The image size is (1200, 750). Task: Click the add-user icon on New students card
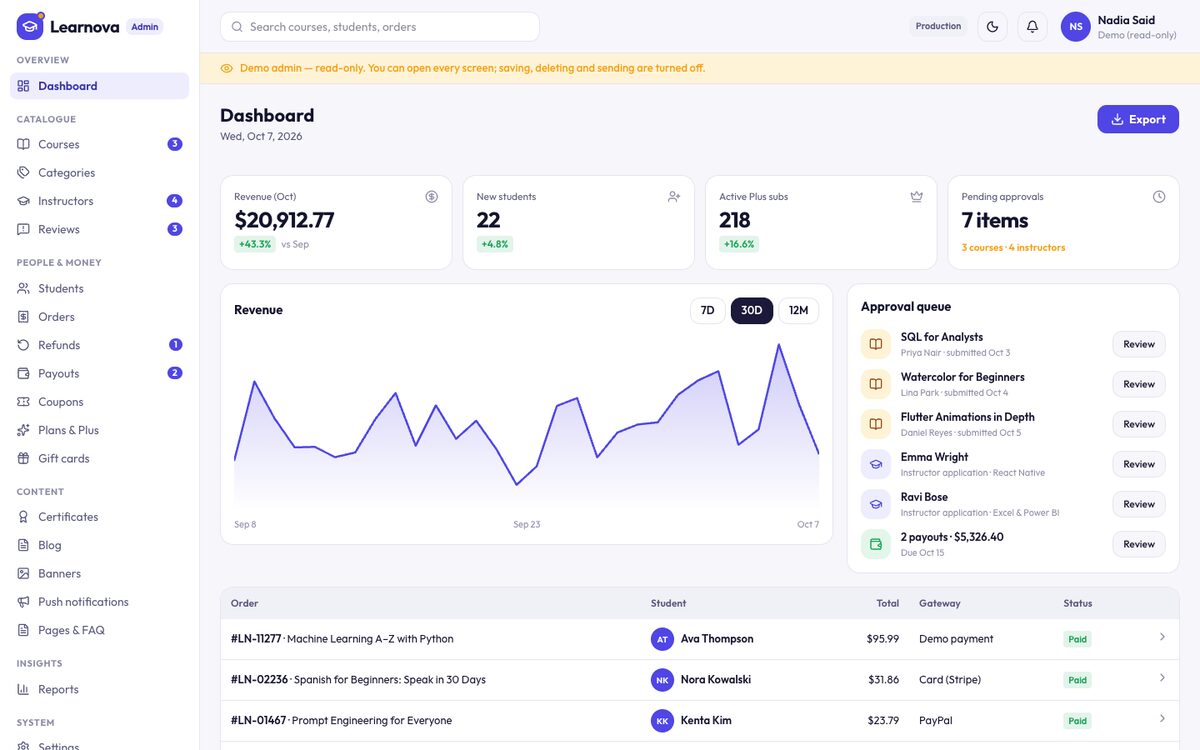pos(674,197)
